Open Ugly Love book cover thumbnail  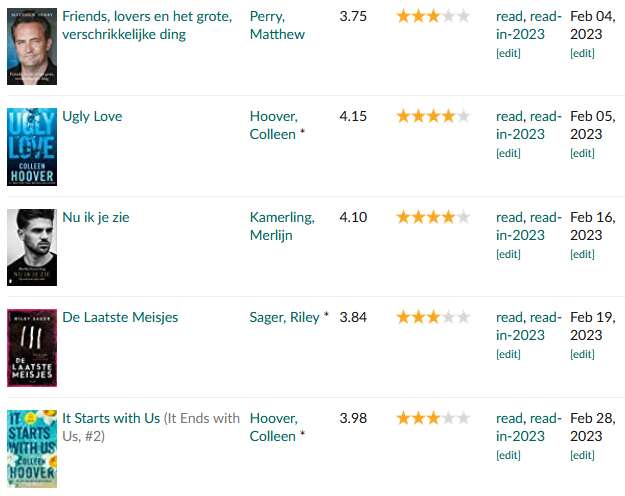pos(32,147)
